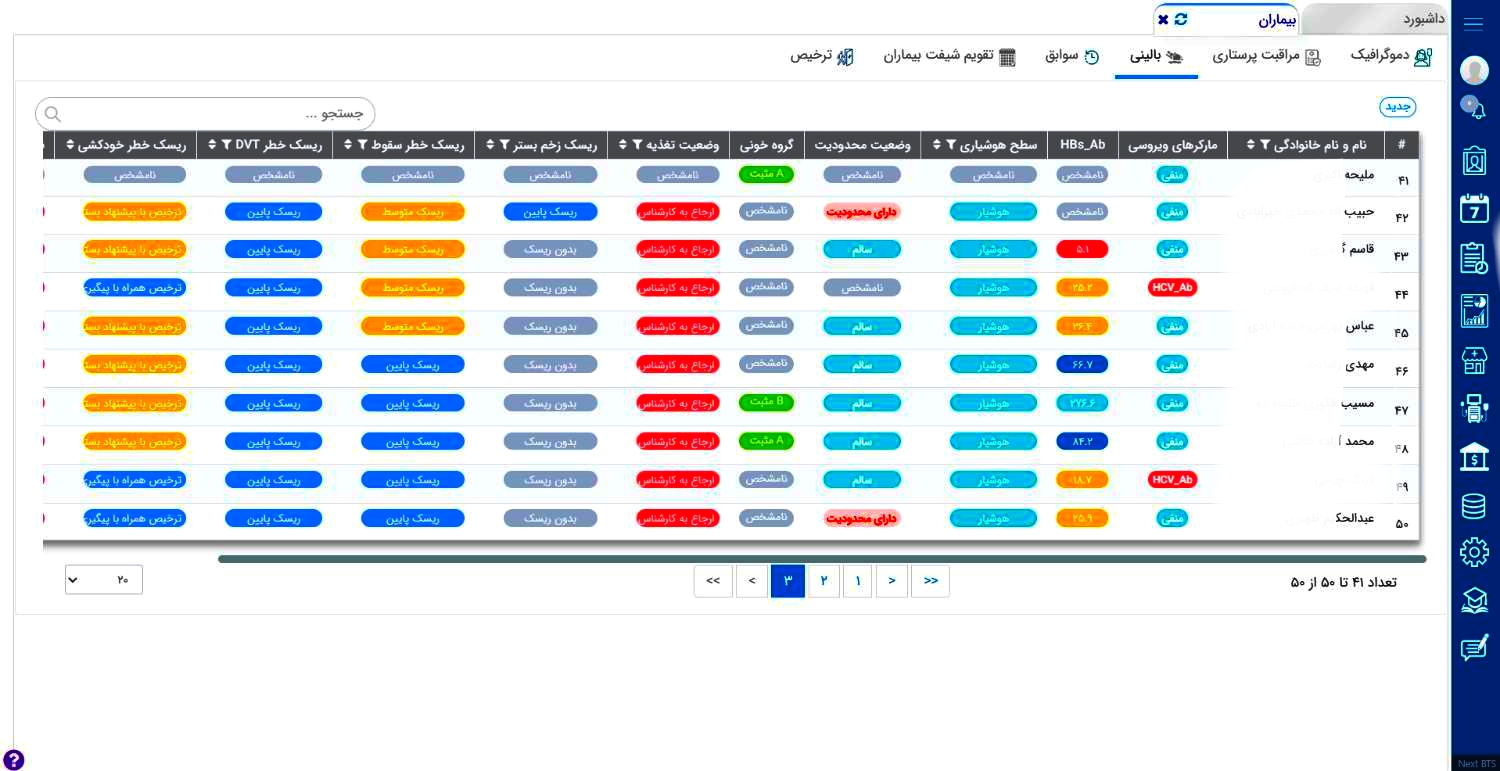Switch to the مراقبت پرستاری tab
This screenshot has height=771, width=1500.
pos(1267,56)
